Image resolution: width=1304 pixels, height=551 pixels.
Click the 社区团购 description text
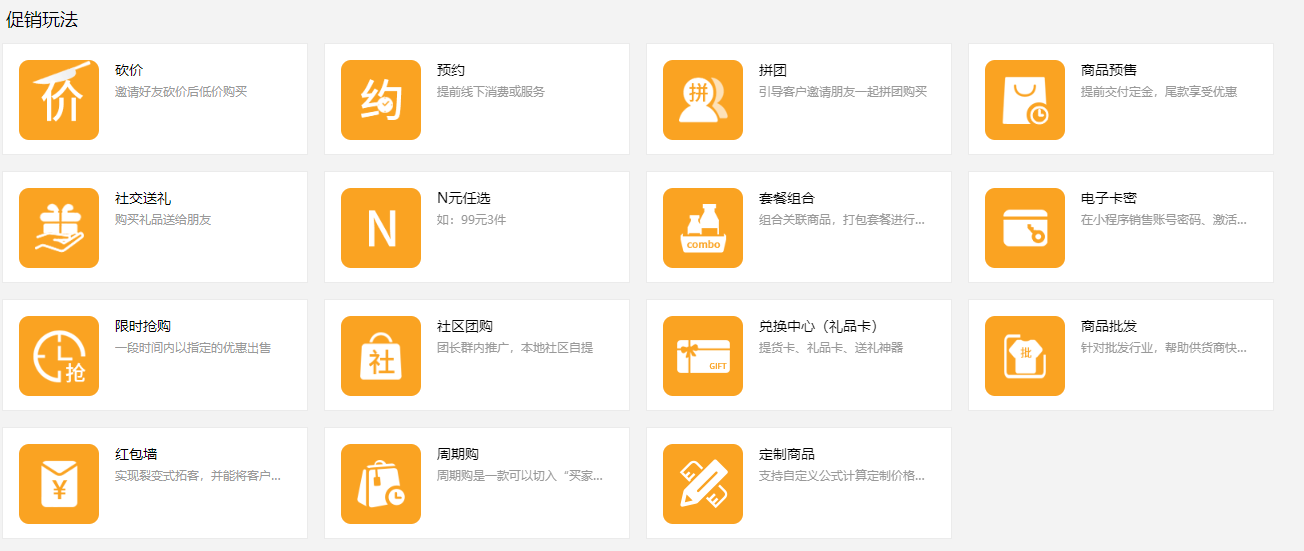click(x=514, y=348)
